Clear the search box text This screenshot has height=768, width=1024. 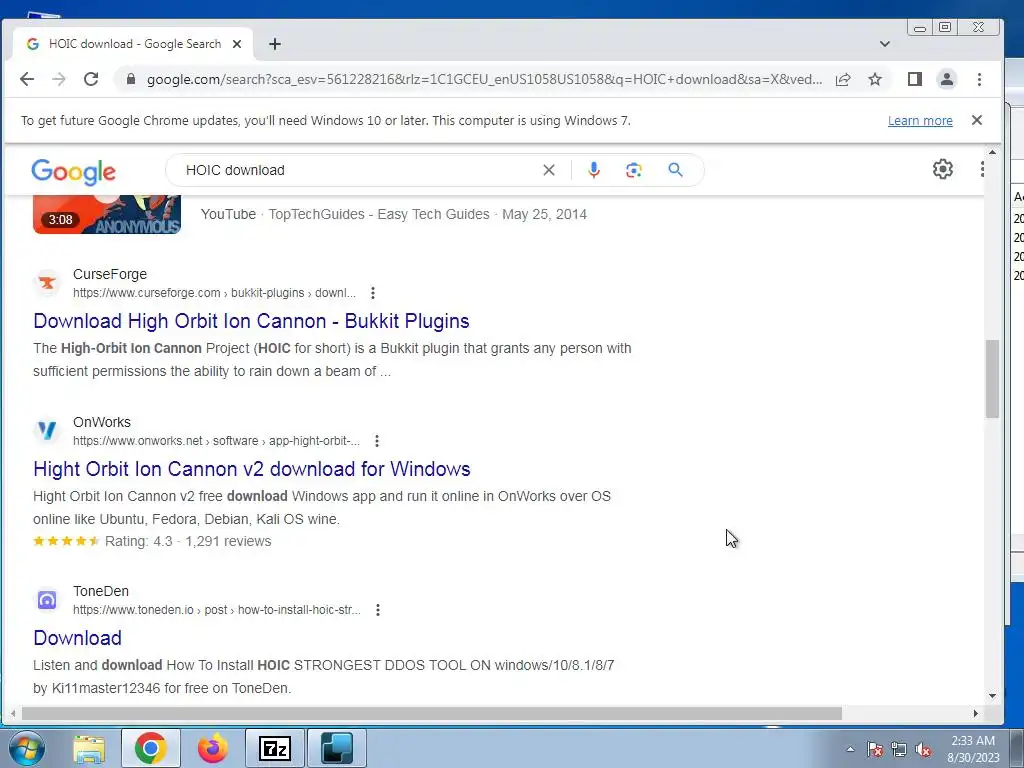coord(549,170)
